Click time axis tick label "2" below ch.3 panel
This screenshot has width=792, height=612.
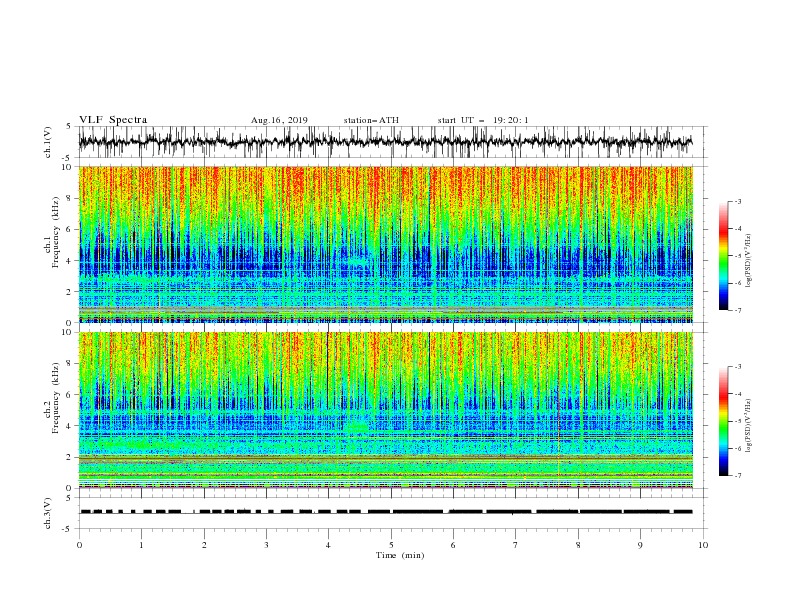point(204,545)
